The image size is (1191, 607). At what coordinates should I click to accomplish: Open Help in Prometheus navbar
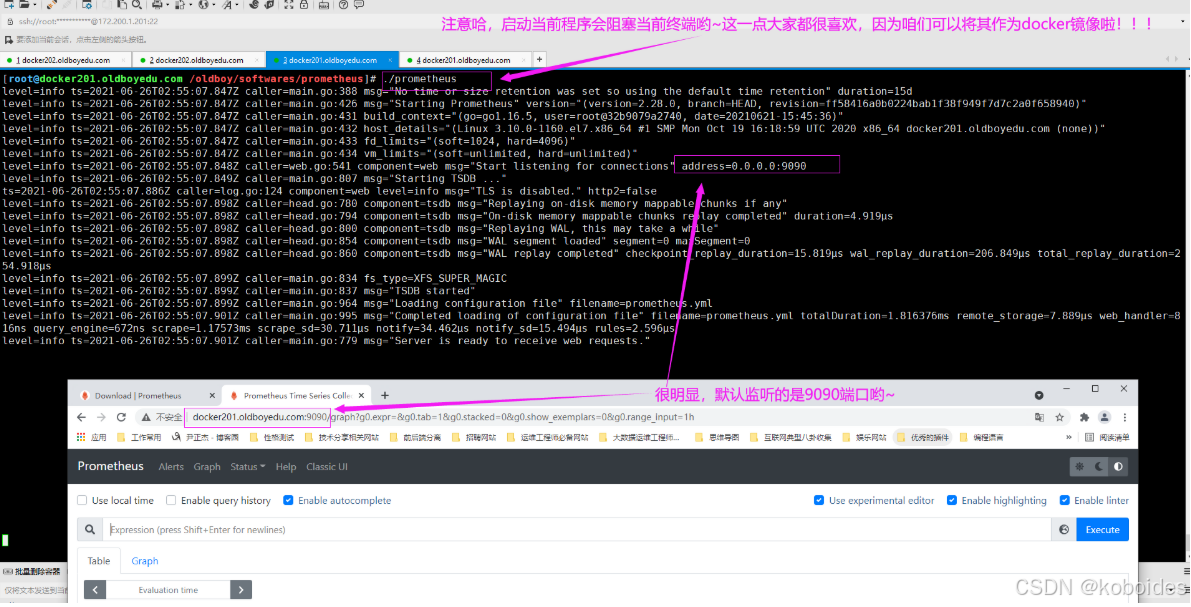(286, 466)
